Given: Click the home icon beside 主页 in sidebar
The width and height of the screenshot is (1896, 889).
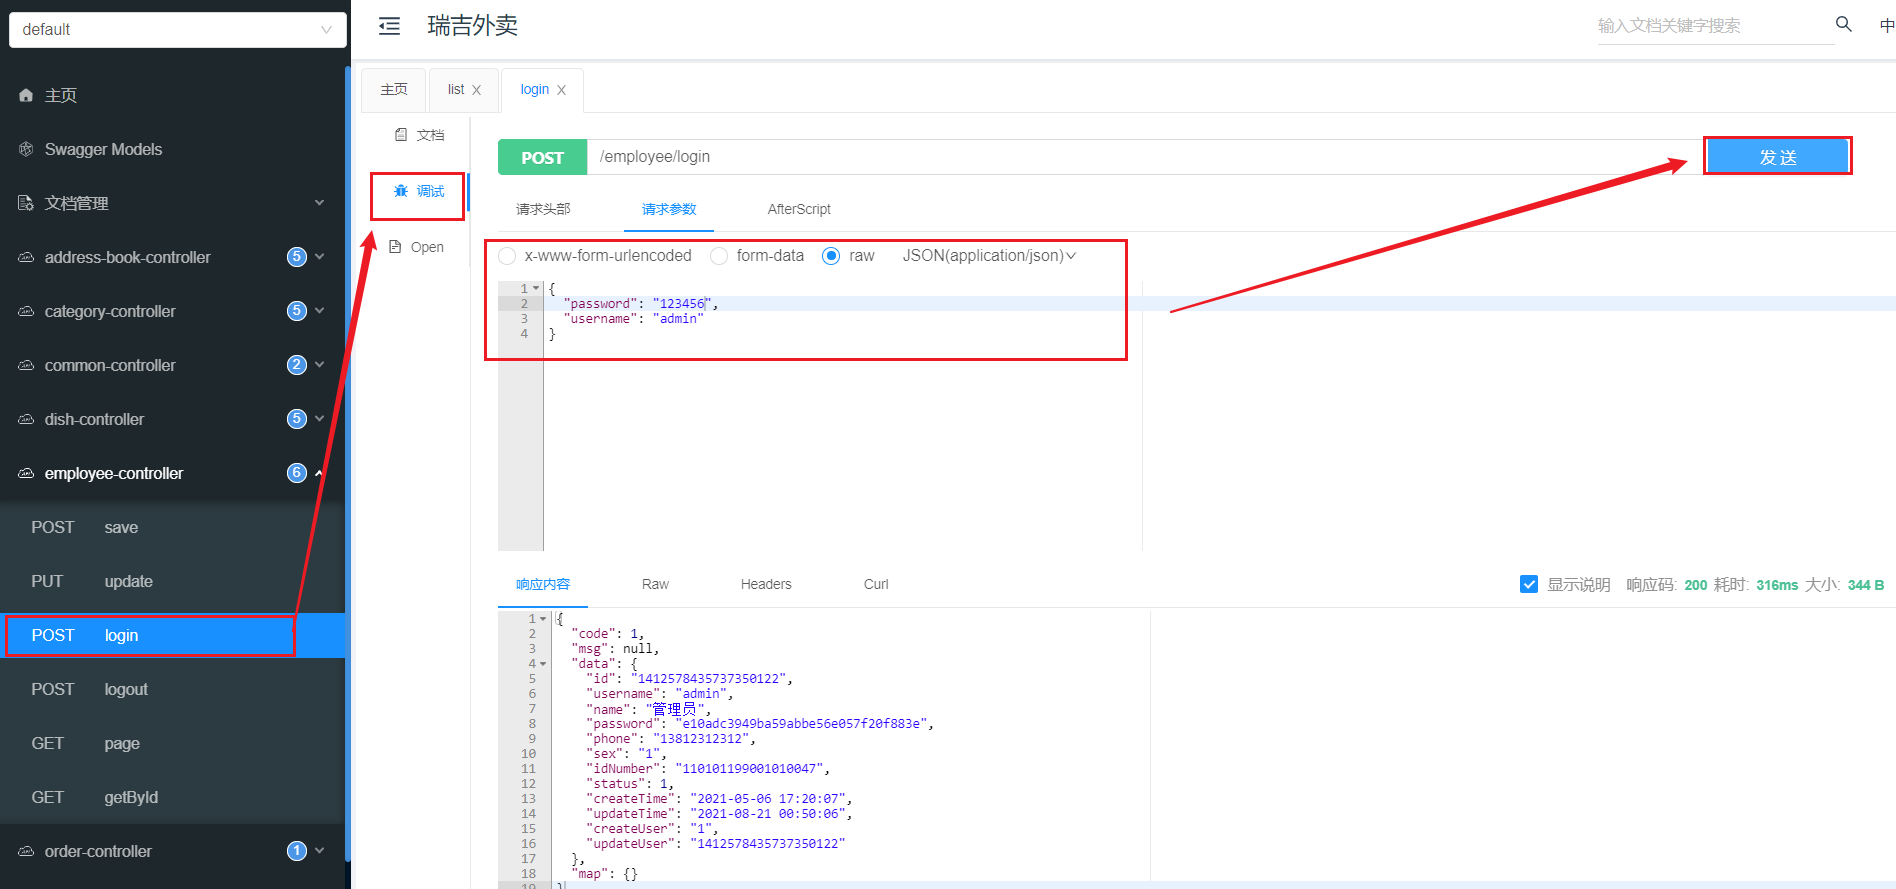Looking at the screenshot, I should 26,95.
